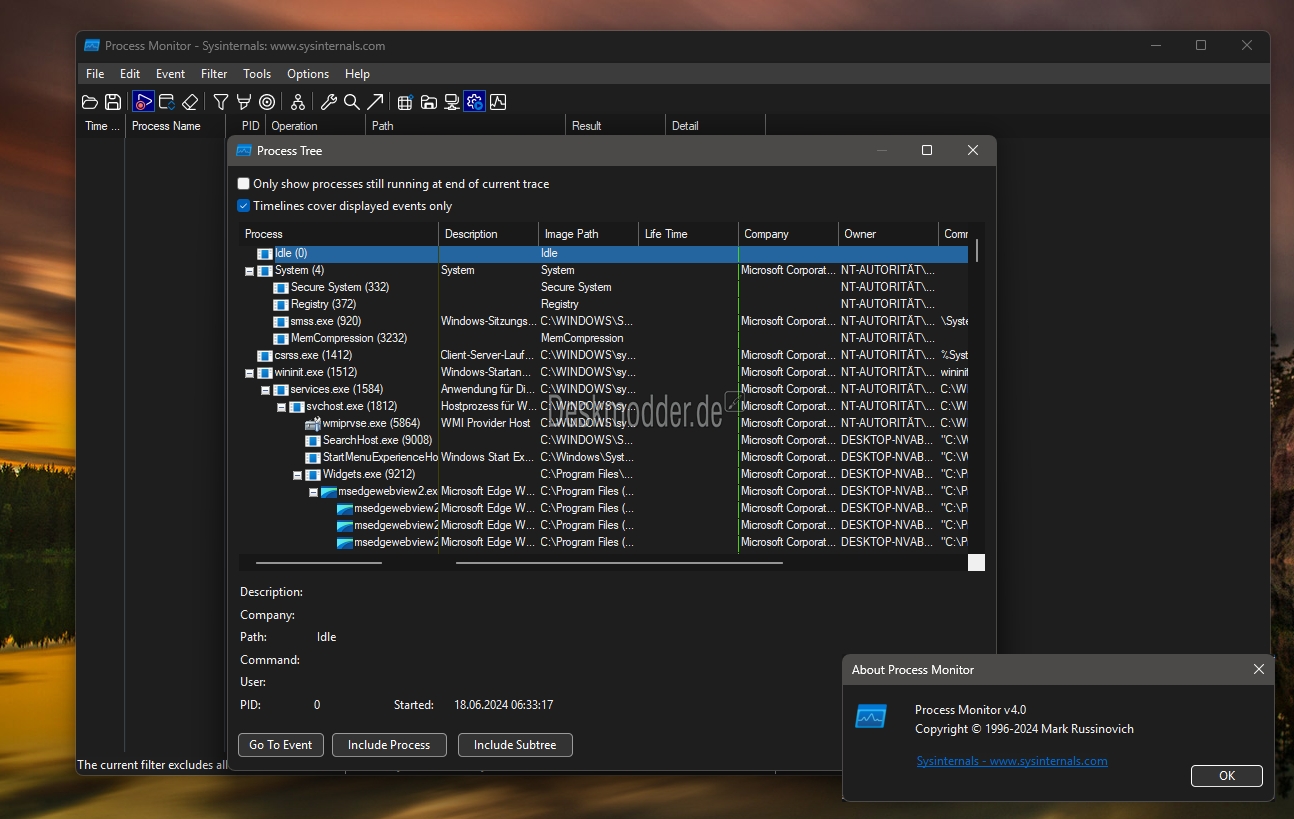
Task: Click the Owner column header
Action: (888, 234)
